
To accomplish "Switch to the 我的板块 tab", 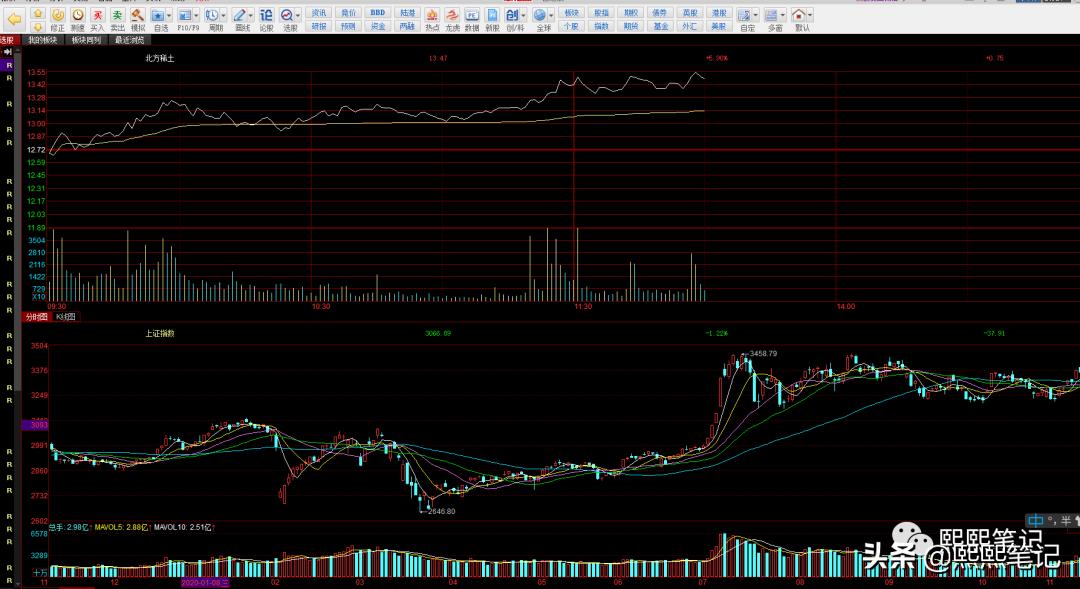I will [x=43, y=41].
